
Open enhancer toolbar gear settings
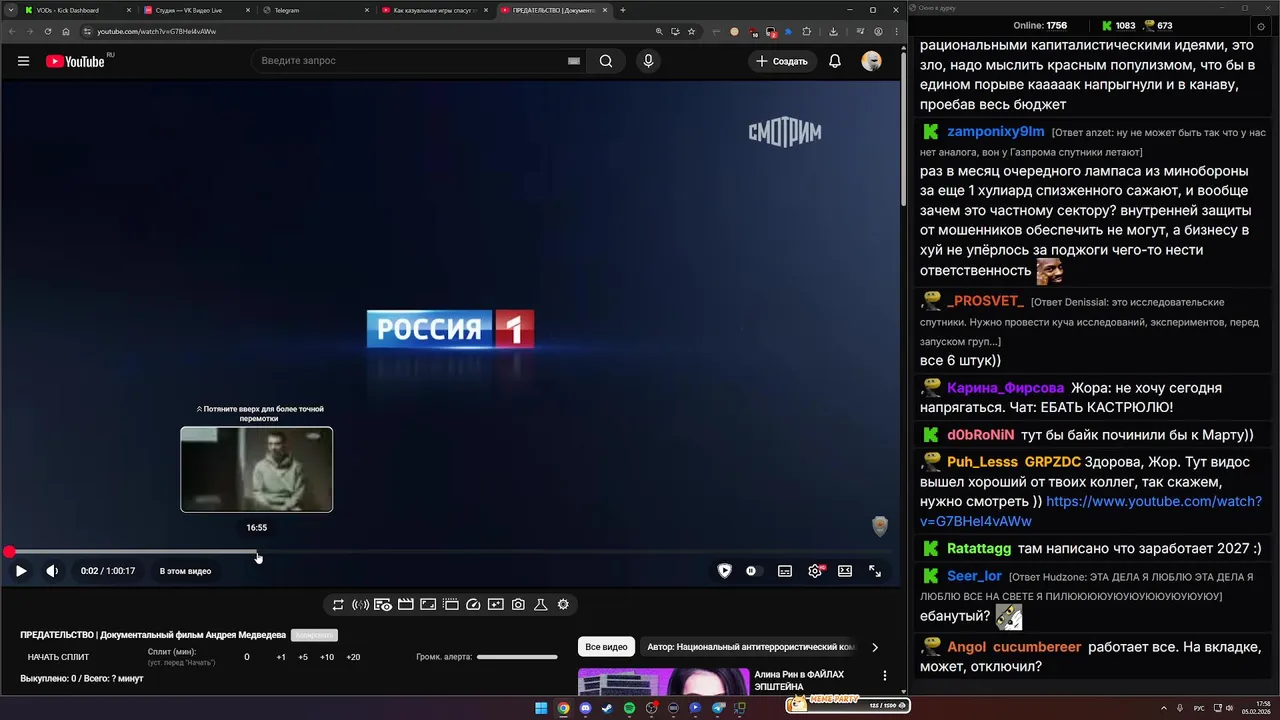click(x=563, y=604)
